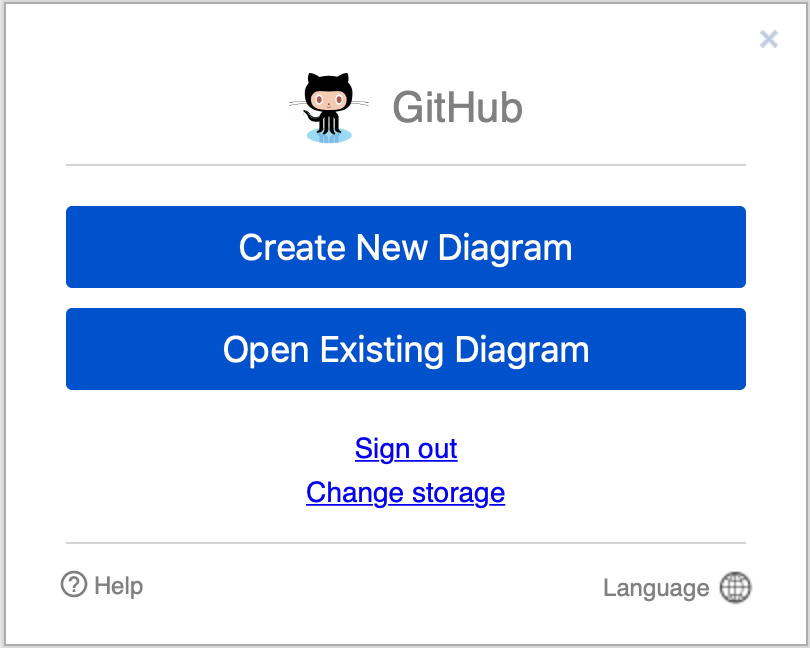Select the globe symbol next to Language
The height and width of the screenshot is (648, 810).
coord(735,588)
